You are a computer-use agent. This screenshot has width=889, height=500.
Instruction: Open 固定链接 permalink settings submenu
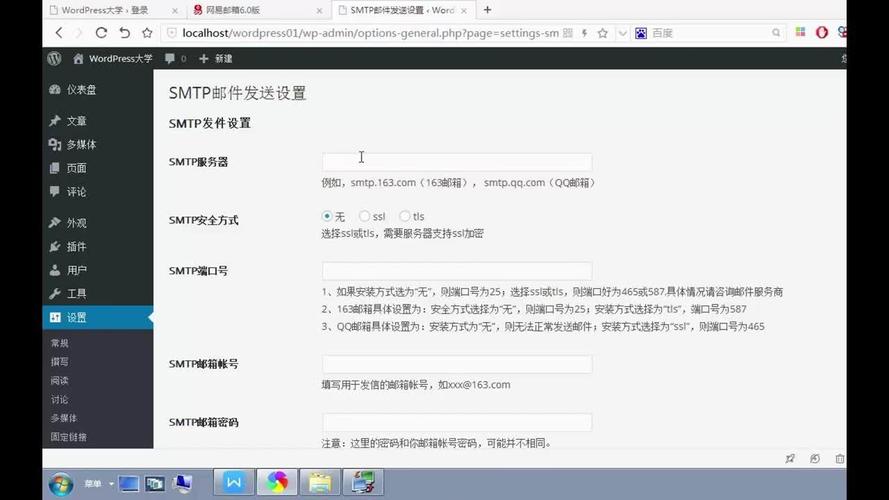(69, 437)
